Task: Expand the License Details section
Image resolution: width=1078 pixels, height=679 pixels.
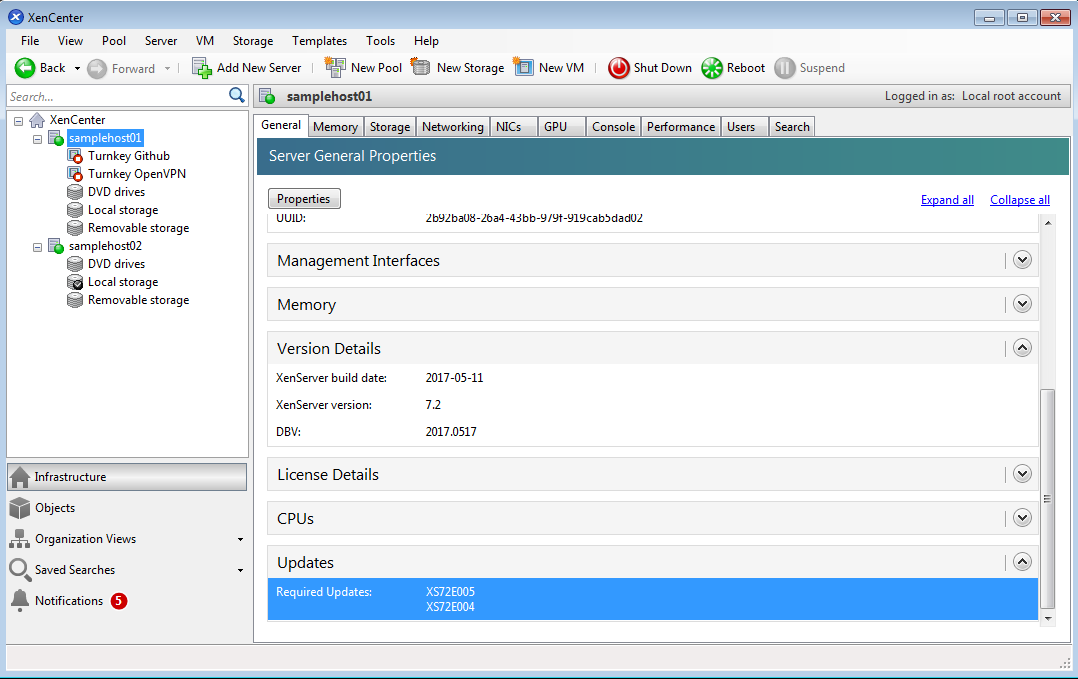Action: click(1022, 474)
